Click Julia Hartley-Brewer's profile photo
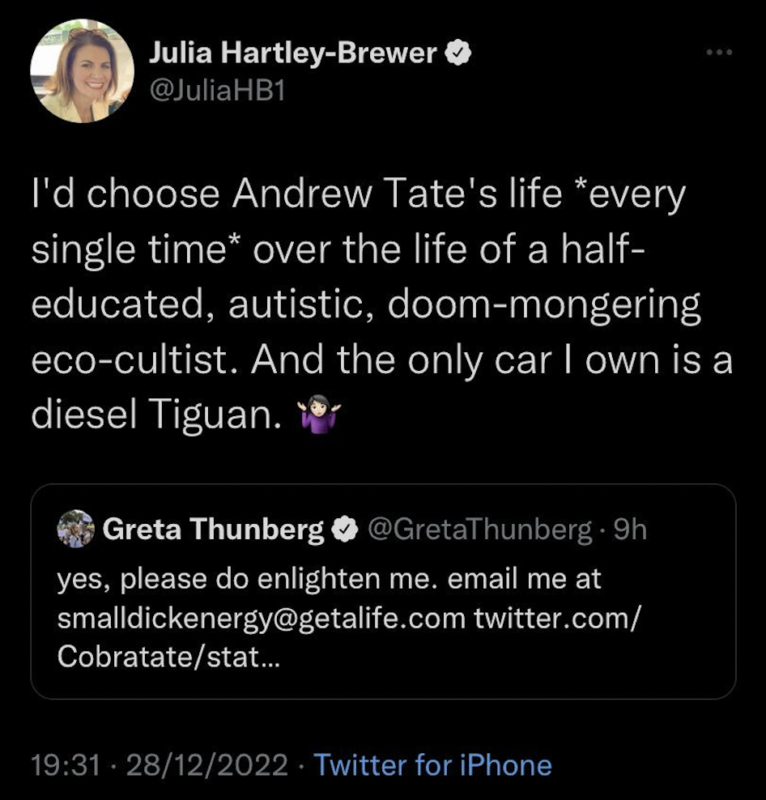This screenshot has height=800, width=766. pyautogui.click(x=82, y=71)
